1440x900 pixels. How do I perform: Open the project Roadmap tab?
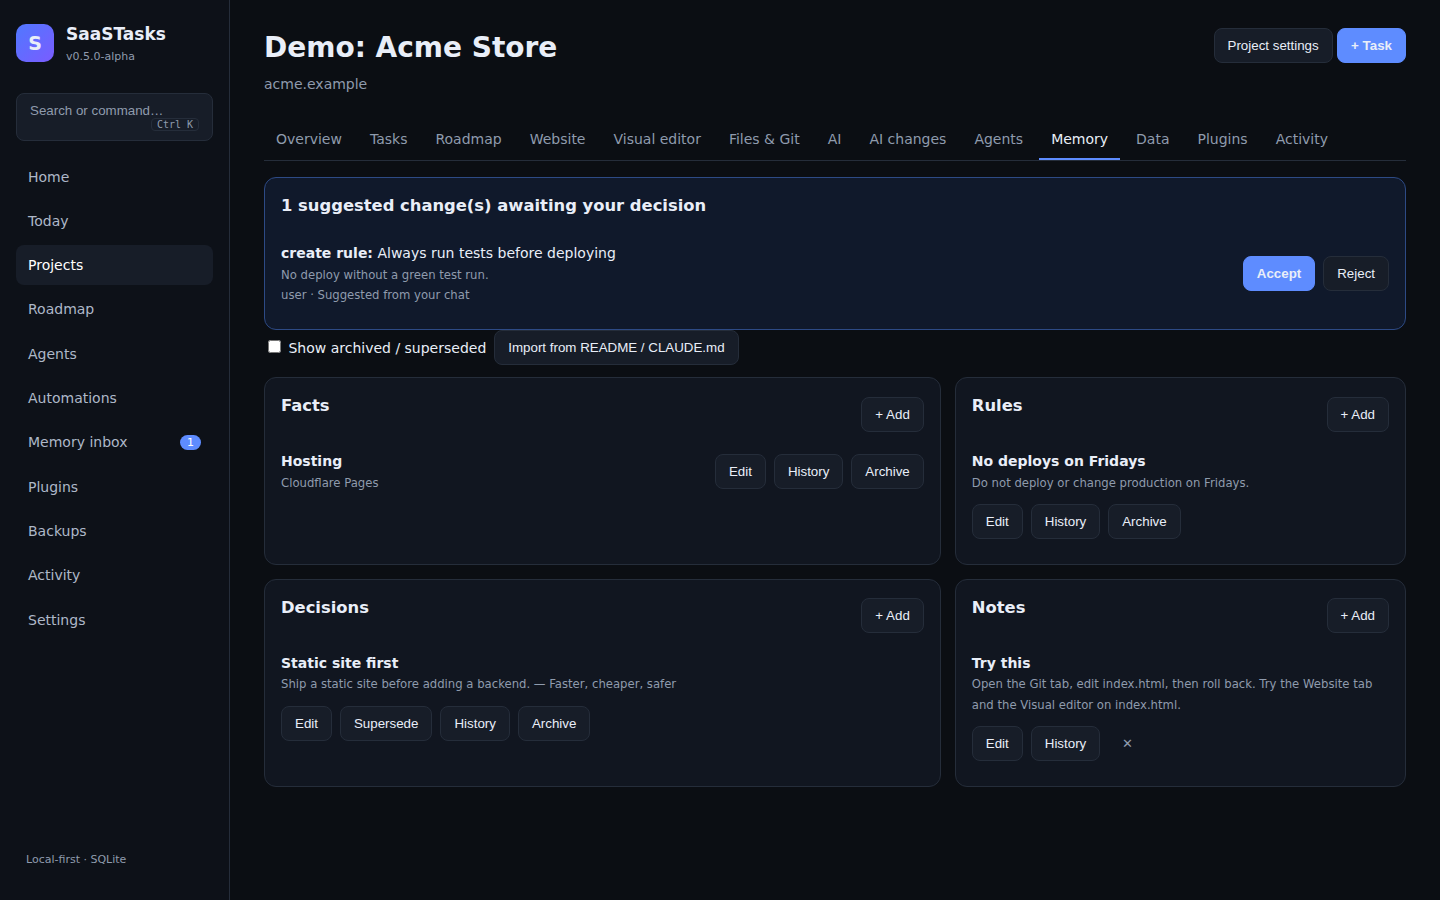coord(468,139)
